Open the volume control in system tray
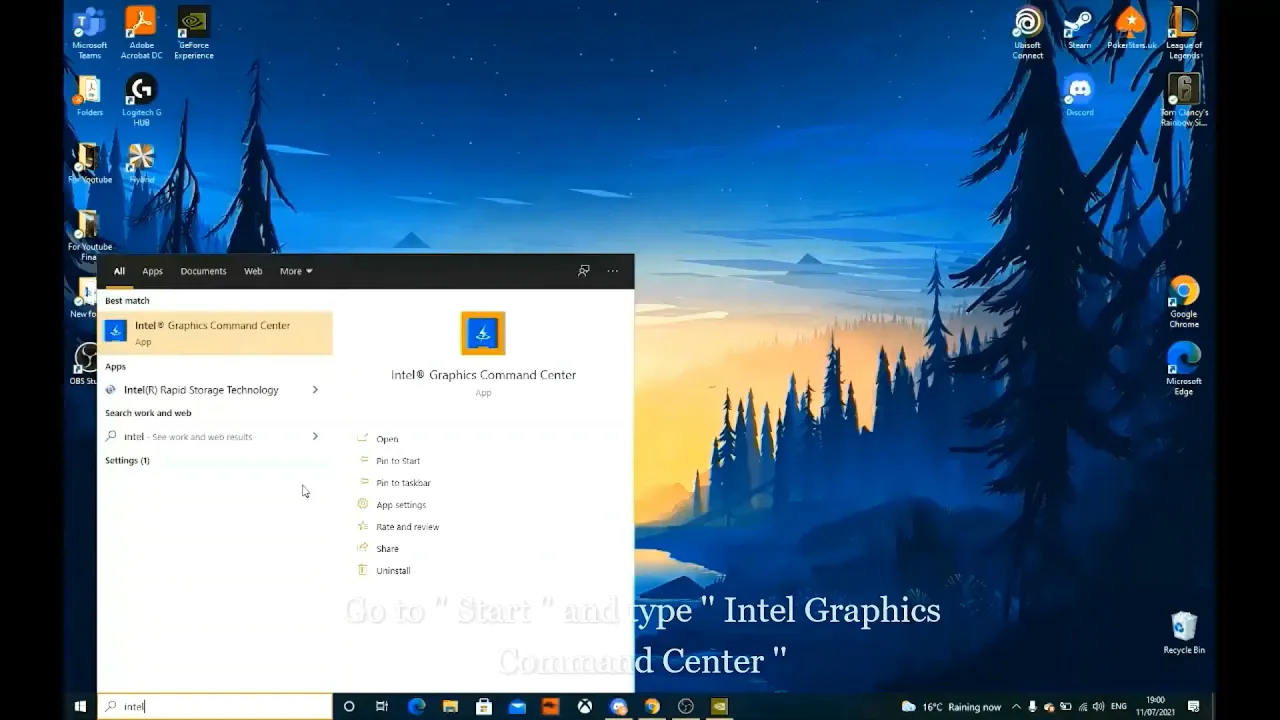Screen dimensions: 1280x720 (x=1098, y=706)
